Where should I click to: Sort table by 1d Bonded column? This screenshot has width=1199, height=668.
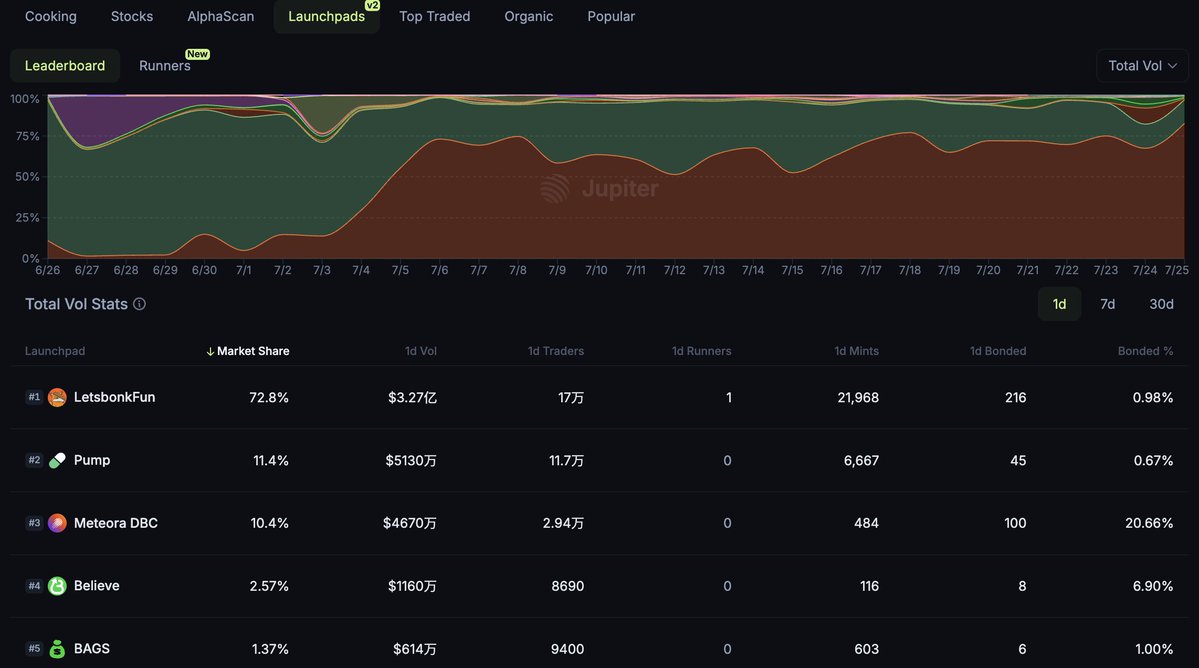pos(998,352)
